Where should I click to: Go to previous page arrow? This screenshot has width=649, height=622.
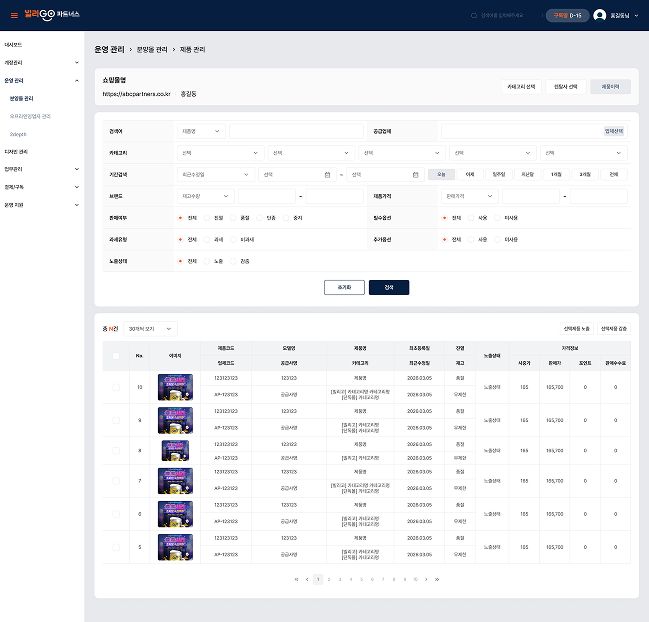click(x=307, y=579)
